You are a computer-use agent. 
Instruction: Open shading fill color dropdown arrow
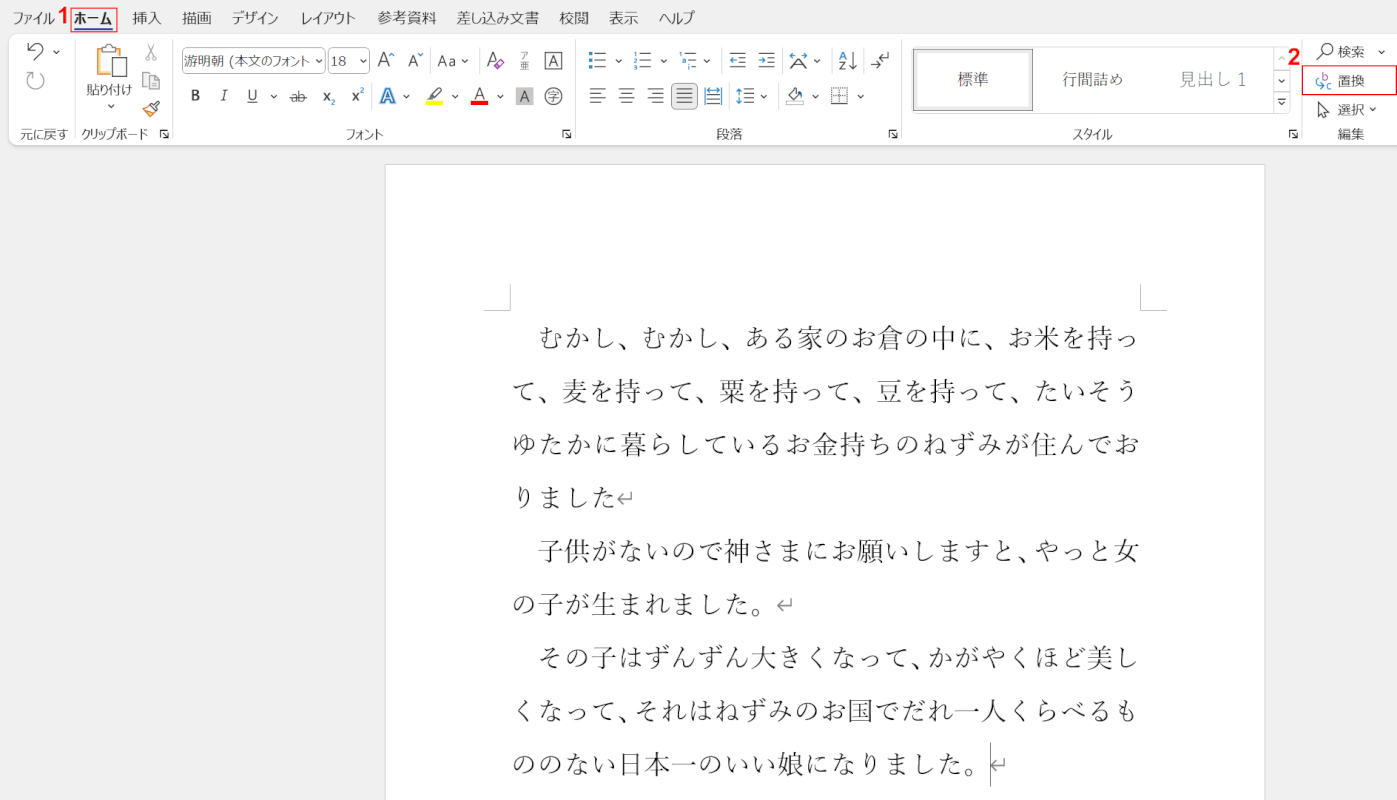(815, 96)
